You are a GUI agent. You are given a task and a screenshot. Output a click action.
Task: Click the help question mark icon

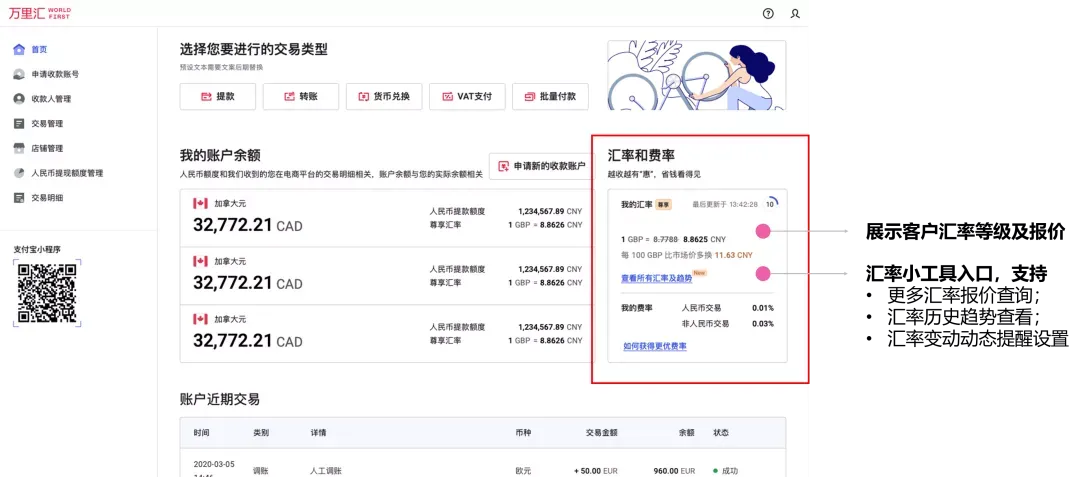pyautogui.click(x=768, y=14)
